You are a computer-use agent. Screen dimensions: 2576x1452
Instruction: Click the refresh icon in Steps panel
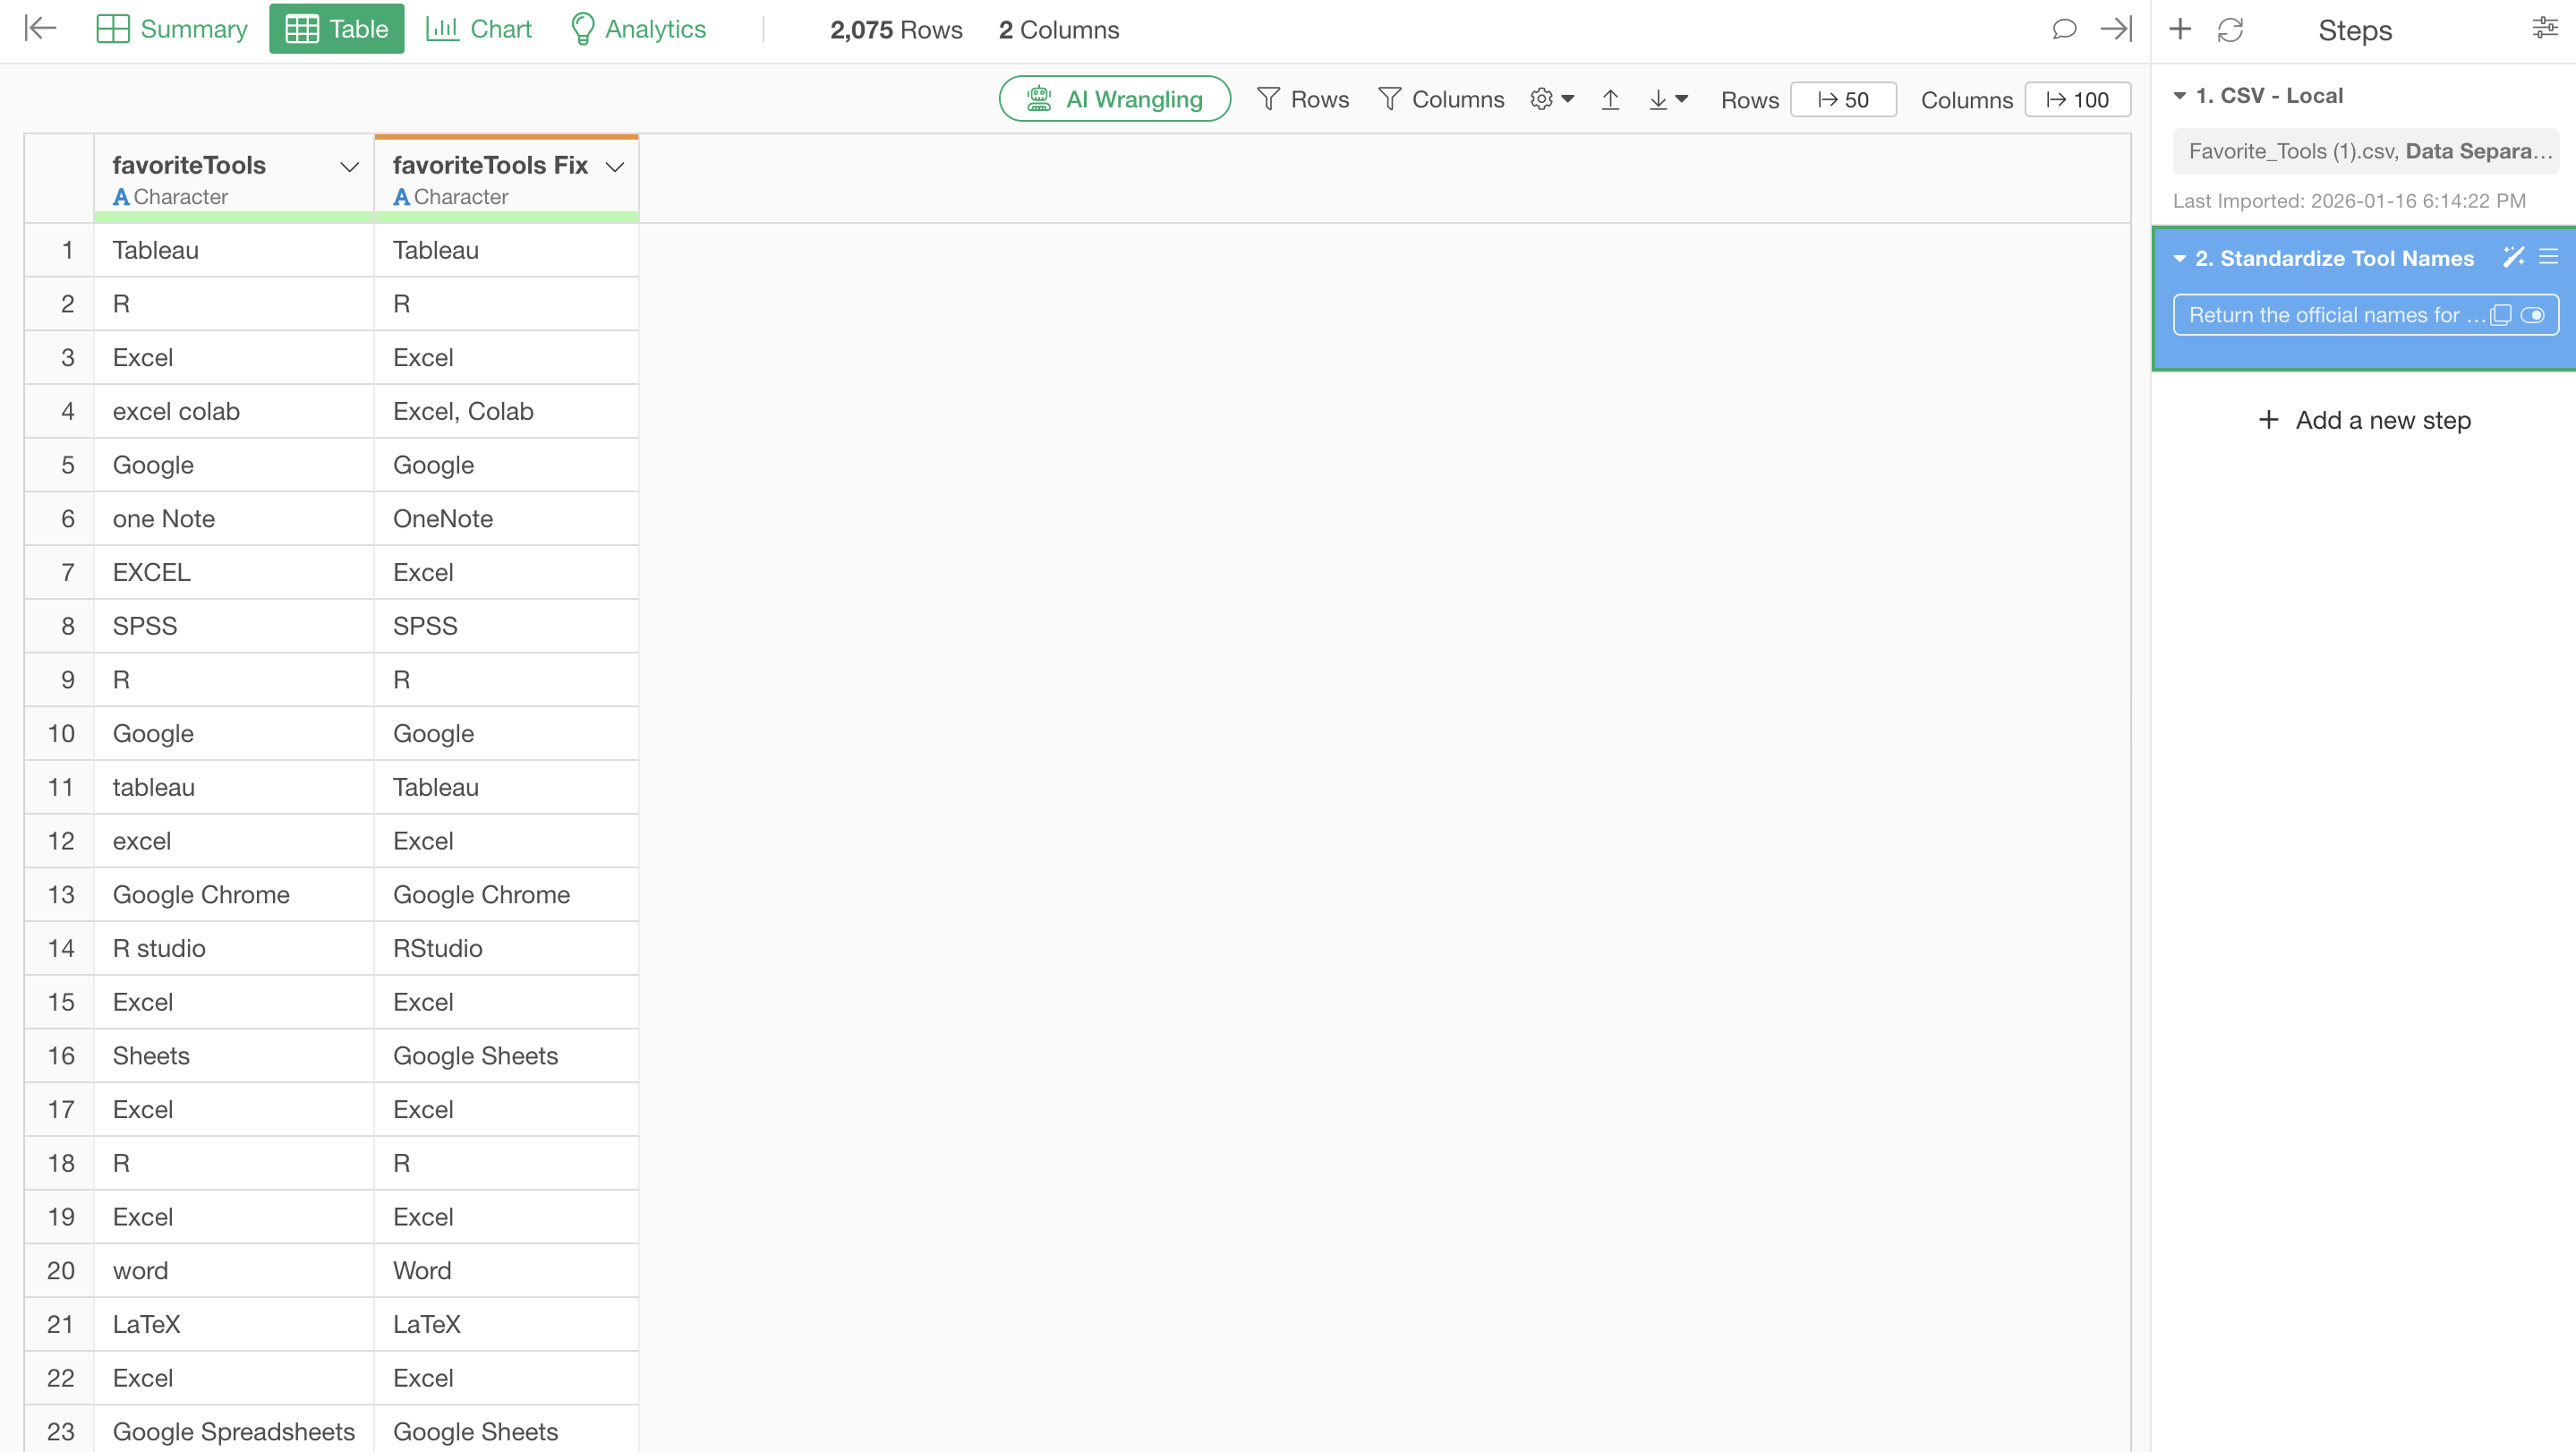coord(2230,30)
